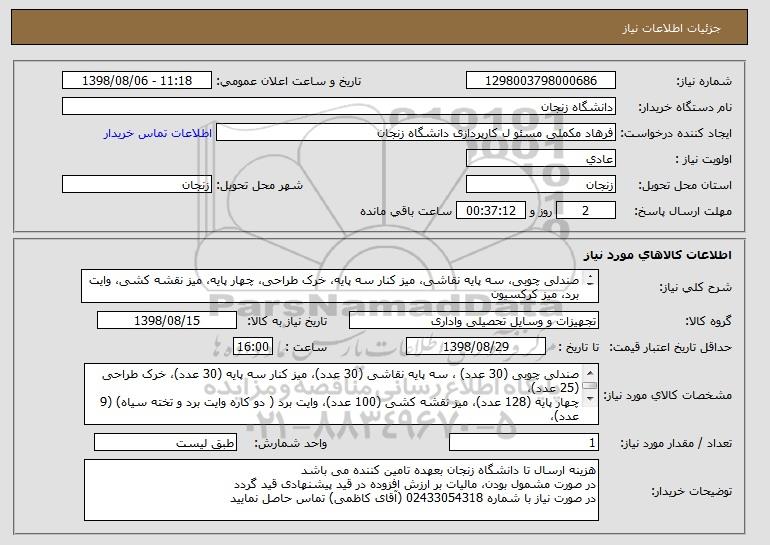The width and height of the screenshot is (770, 545).
Task: Click the text ساعت باقی مانده
Action: point(406,212)
